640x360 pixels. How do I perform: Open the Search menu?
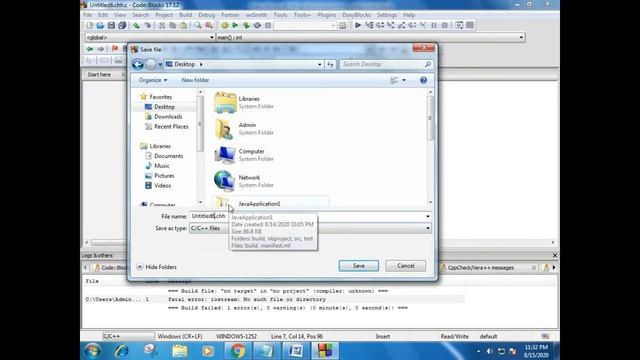point(140,15)
